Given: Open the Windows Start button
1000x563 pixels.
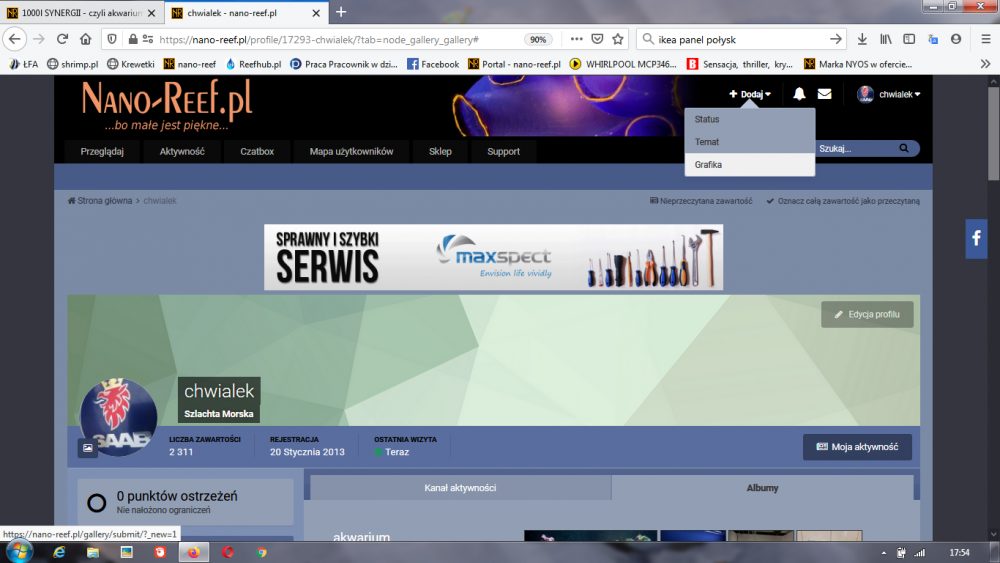Looking at the screenshot, I should tap(18, 551).
